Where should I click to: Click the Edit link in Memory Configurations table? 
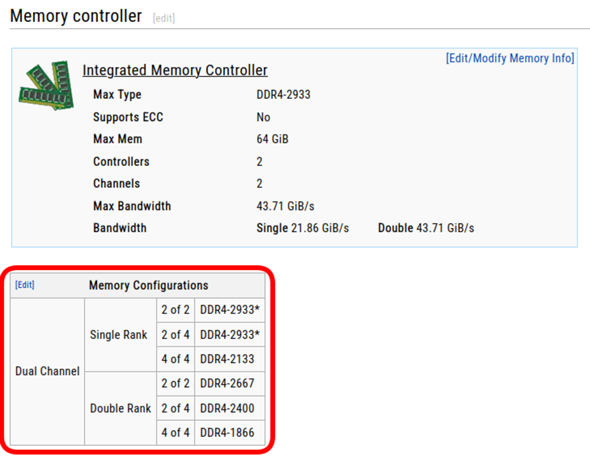click(25, 285)
